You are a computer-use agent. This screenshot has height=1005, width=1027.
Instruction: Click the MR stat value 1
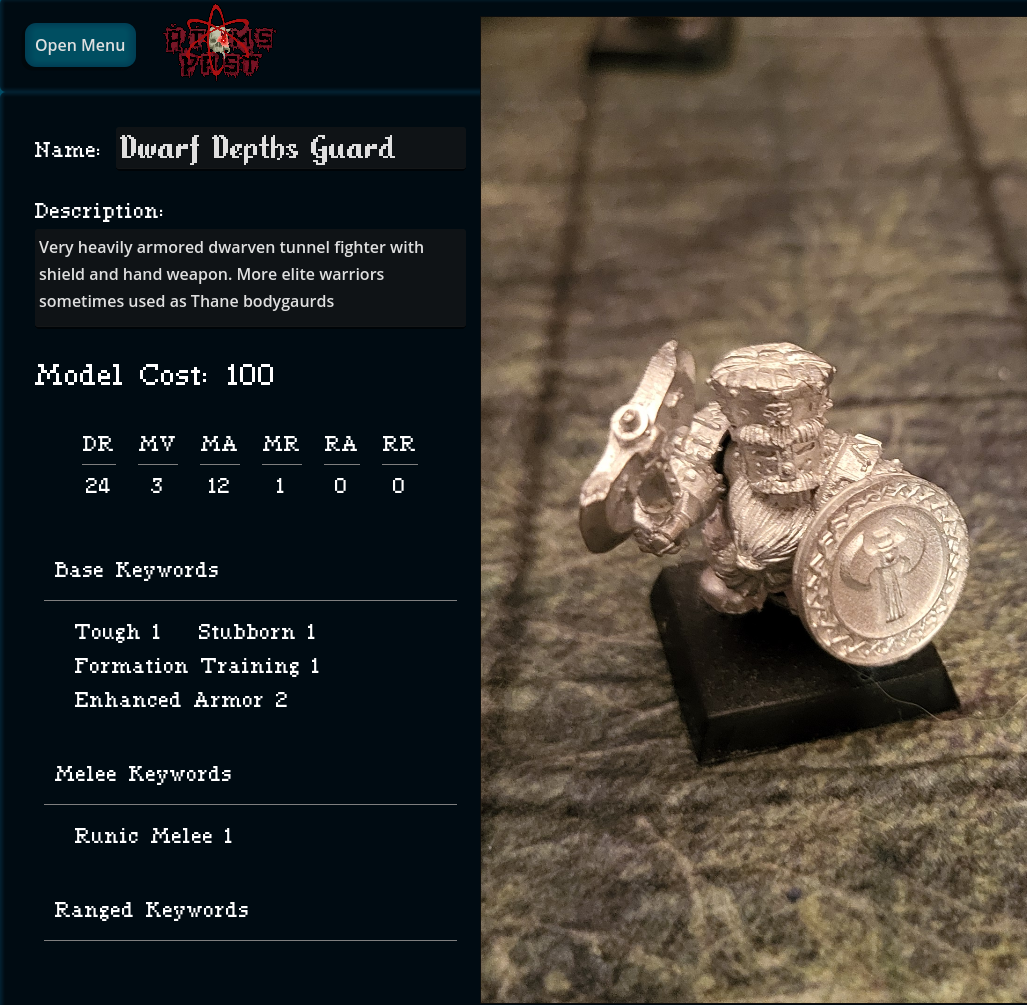(280, 485)
